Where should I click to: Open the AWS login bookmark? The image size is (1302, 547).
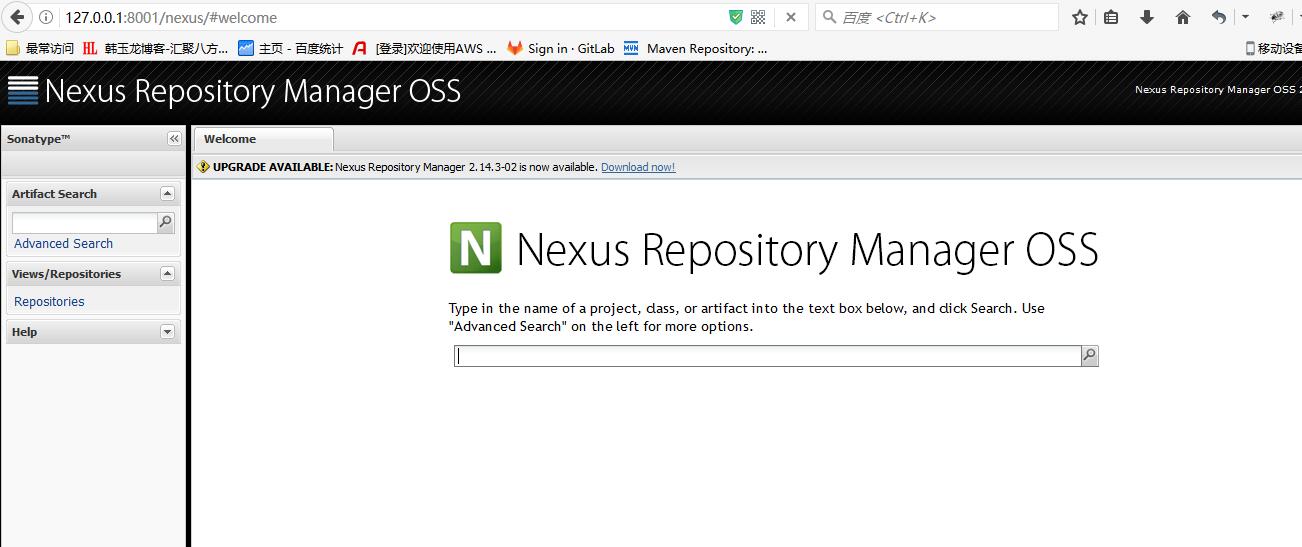(x=424, y=48)
